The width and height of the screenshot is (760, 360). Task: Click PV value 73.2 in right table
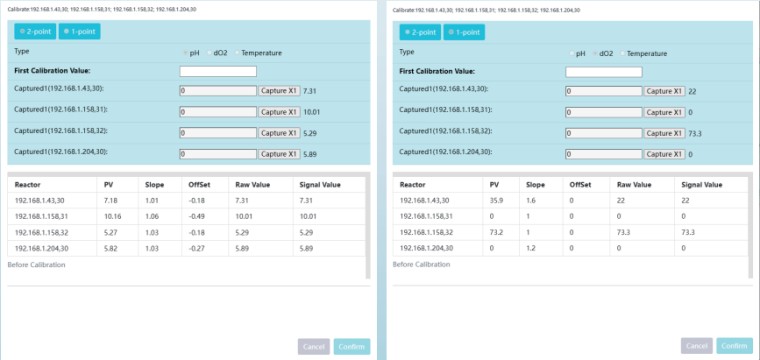495,233
